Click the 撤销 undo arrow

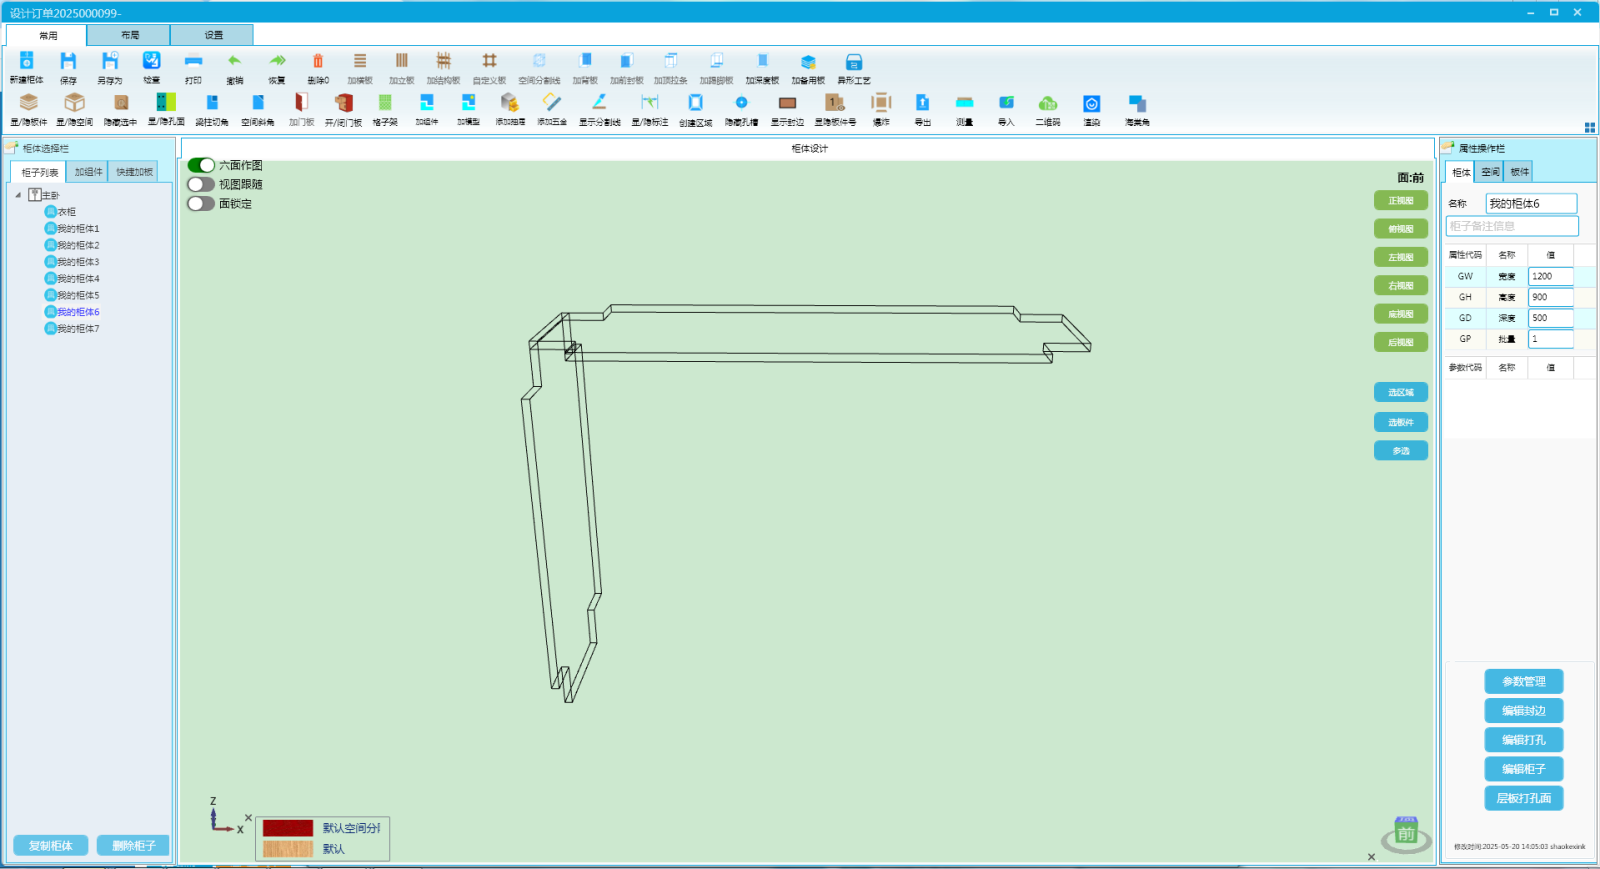click(235, 61)
